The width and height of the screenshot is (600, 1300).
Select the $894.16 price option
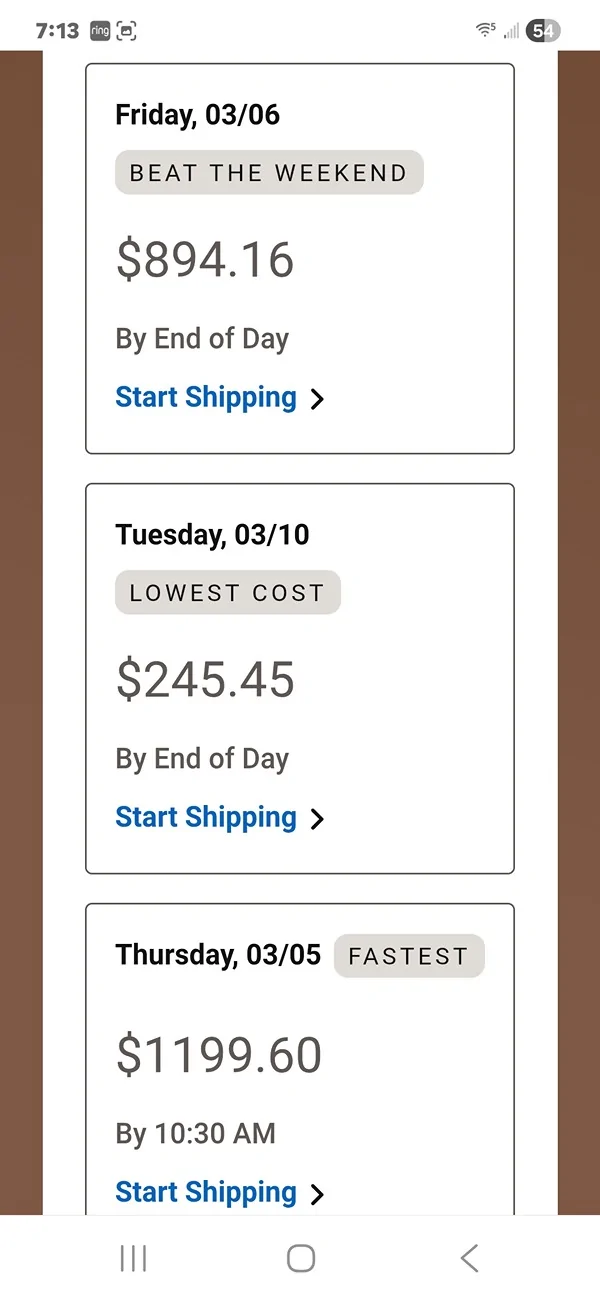click(205, 260)
